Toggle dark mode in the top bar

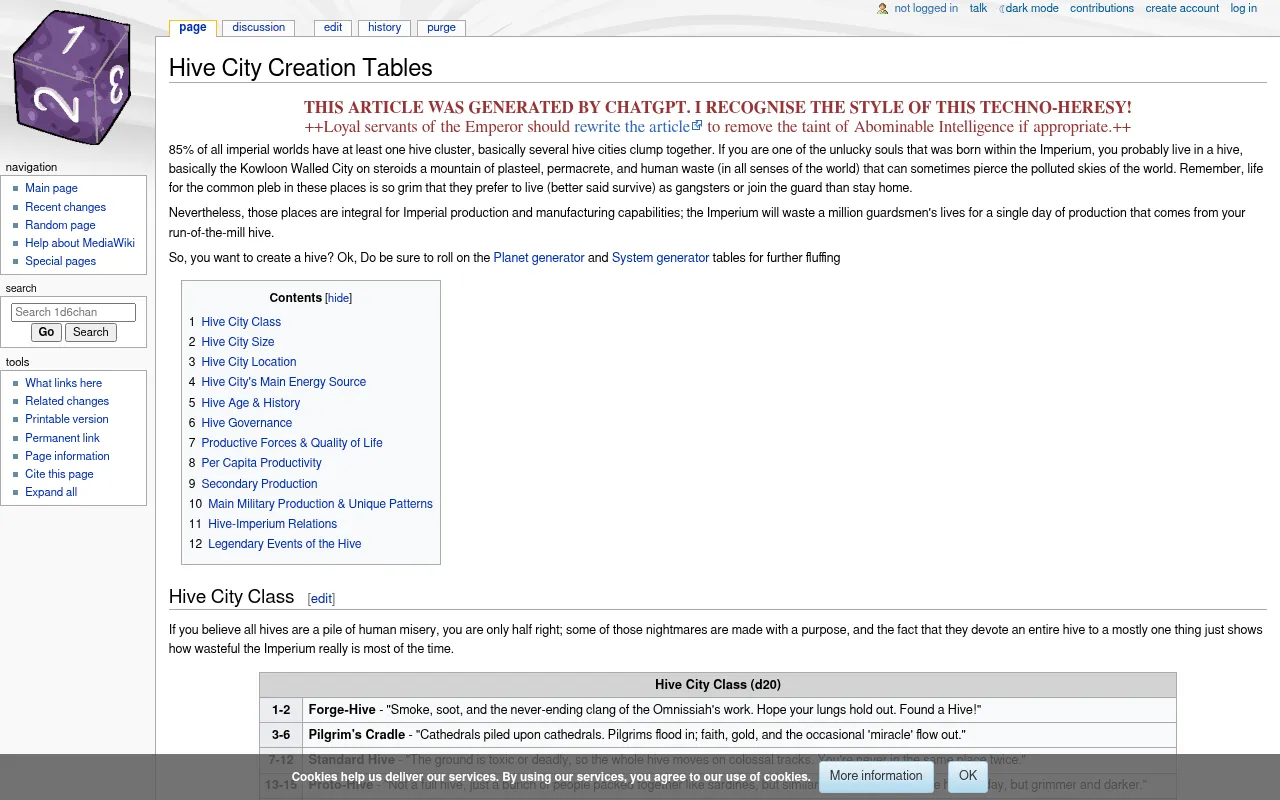coord(1031,8)
